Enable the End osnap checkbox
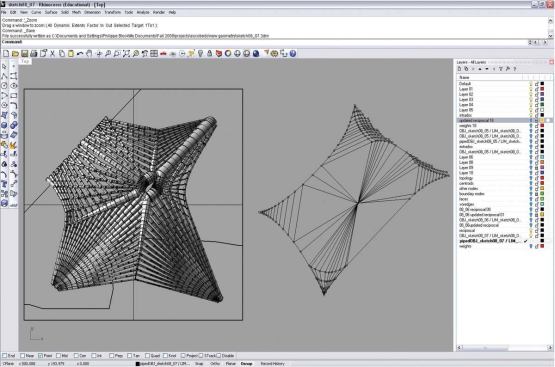Image resolution: width=555 pixels, height=367 pixels. tap(5, 356)
